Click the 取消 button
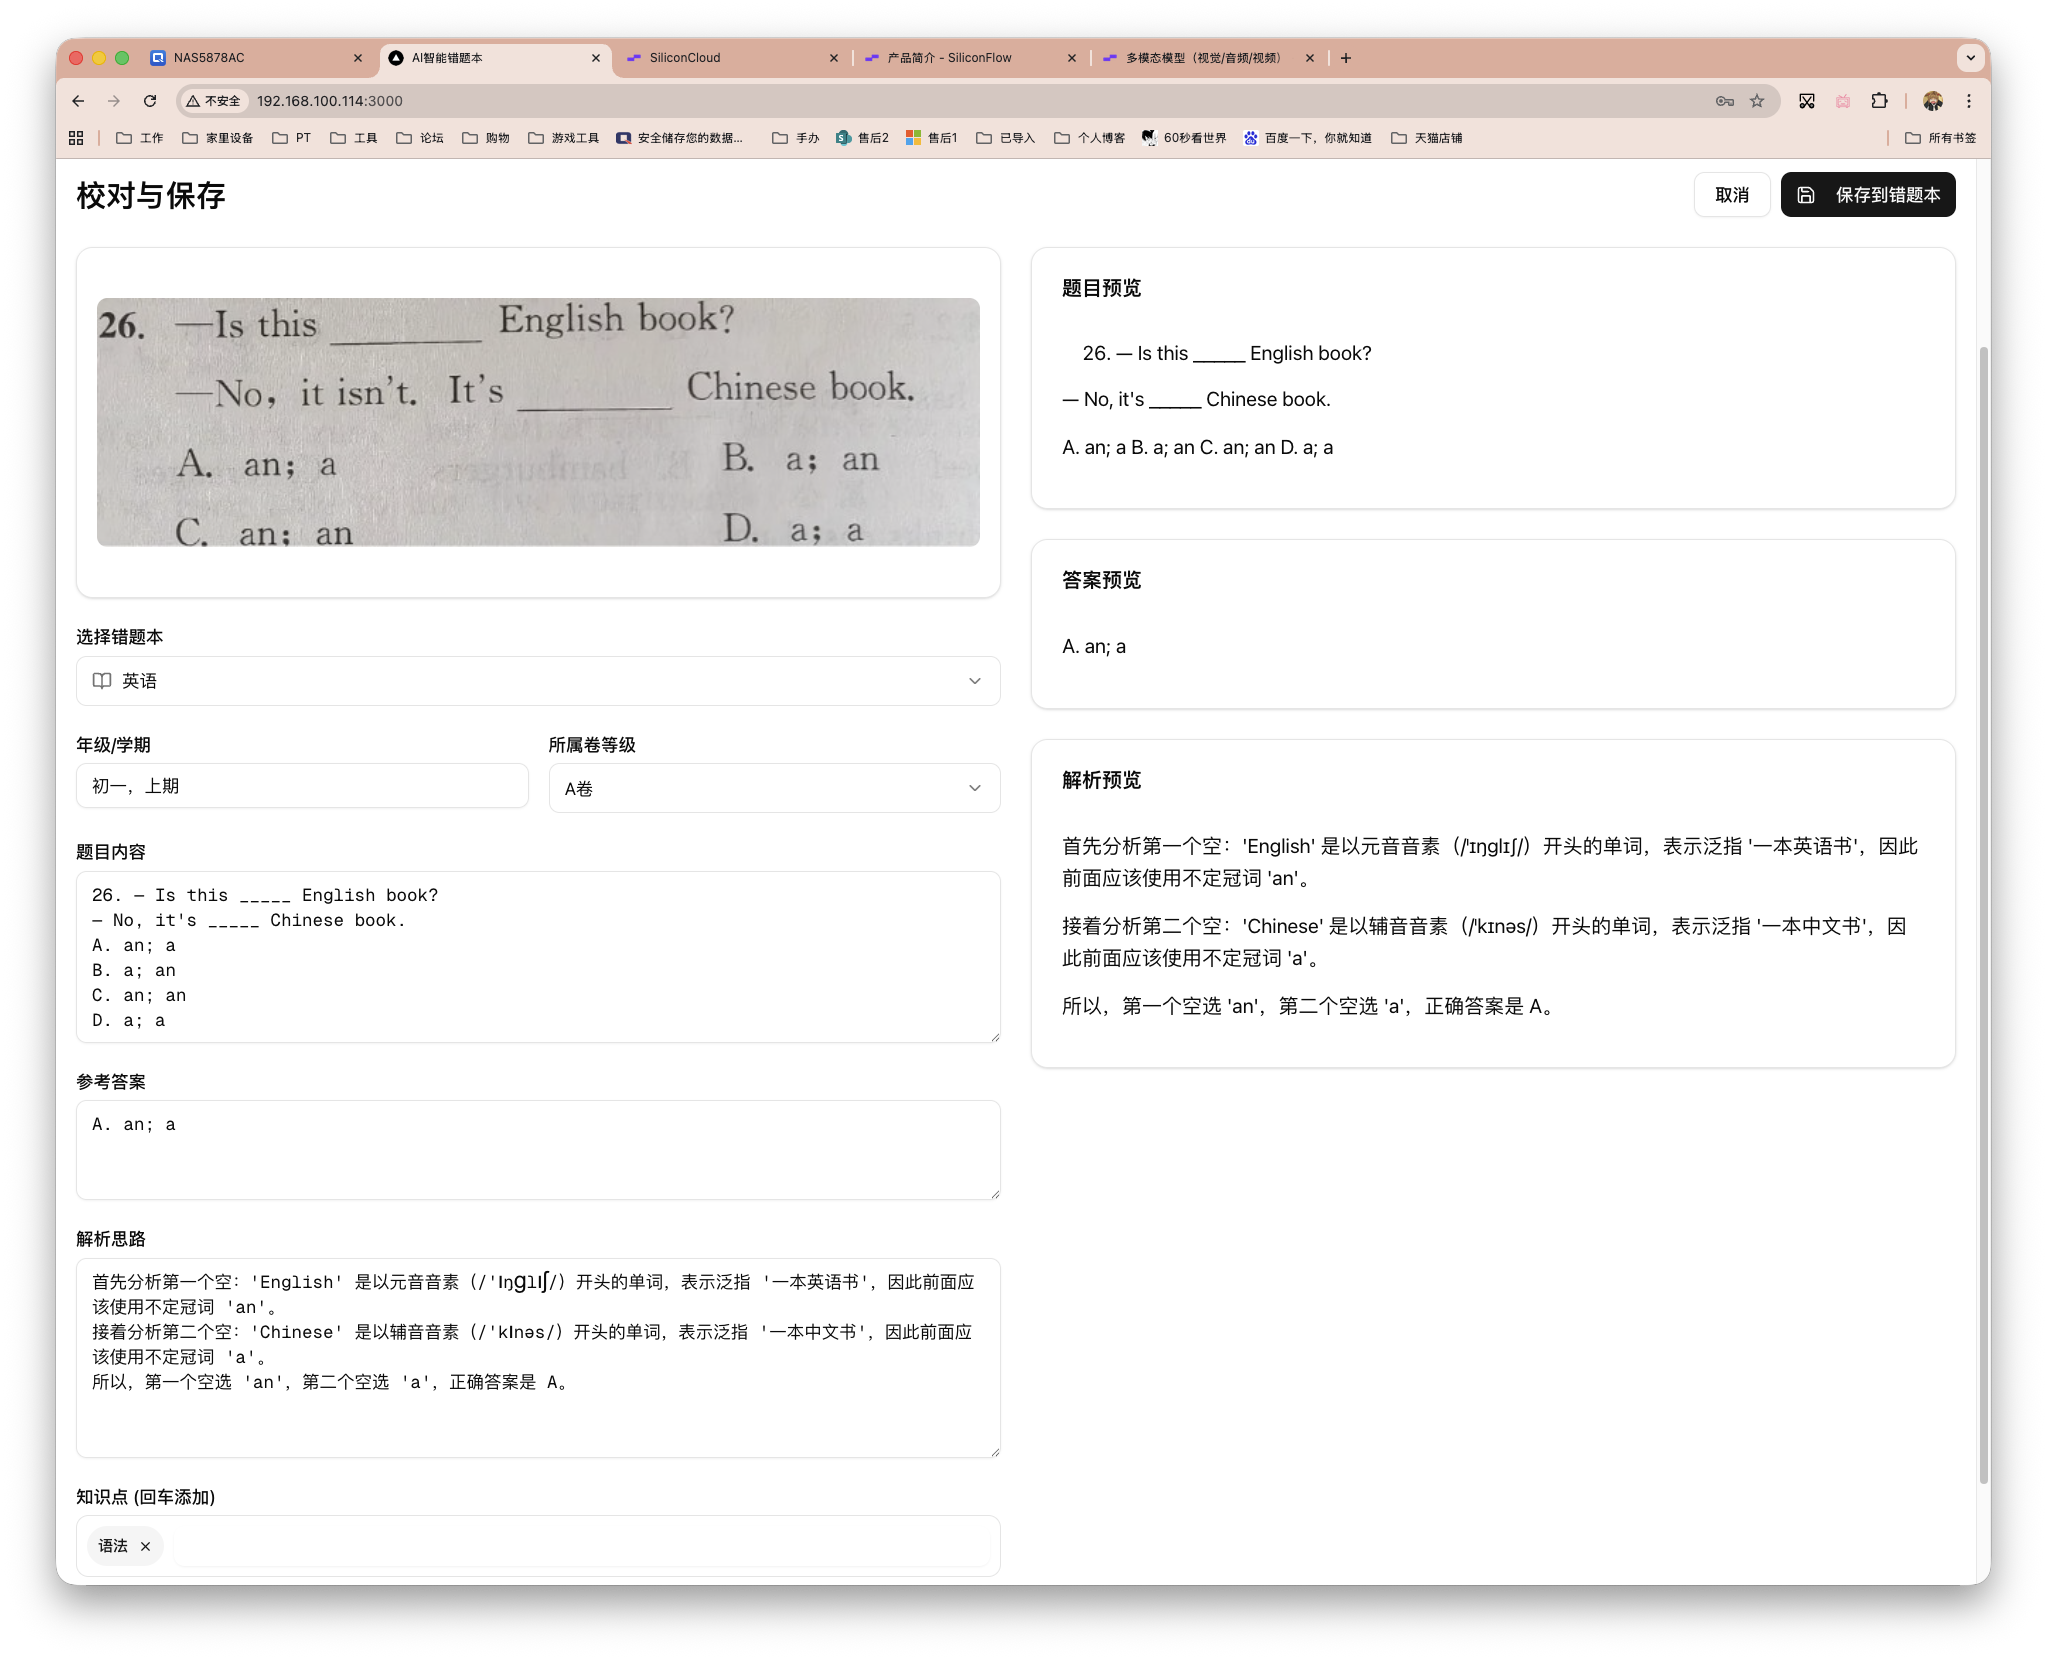Viewport: 2047px width, 1659px height. tap(1731, 195)
